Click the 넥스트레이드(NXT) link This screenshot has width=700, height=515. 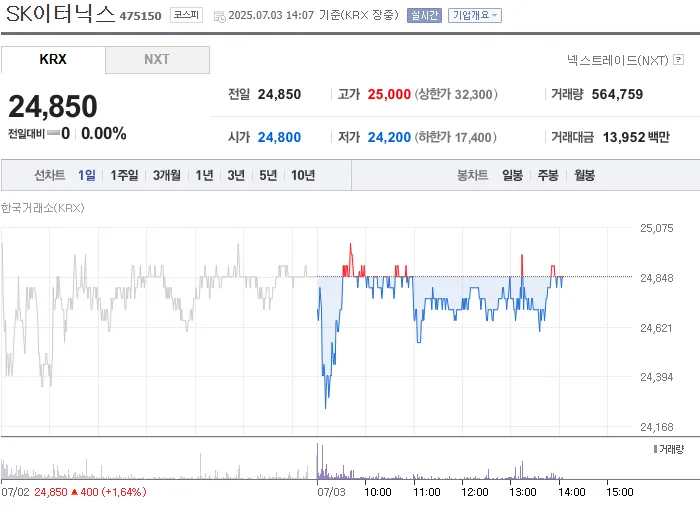(x=618, y=60)
